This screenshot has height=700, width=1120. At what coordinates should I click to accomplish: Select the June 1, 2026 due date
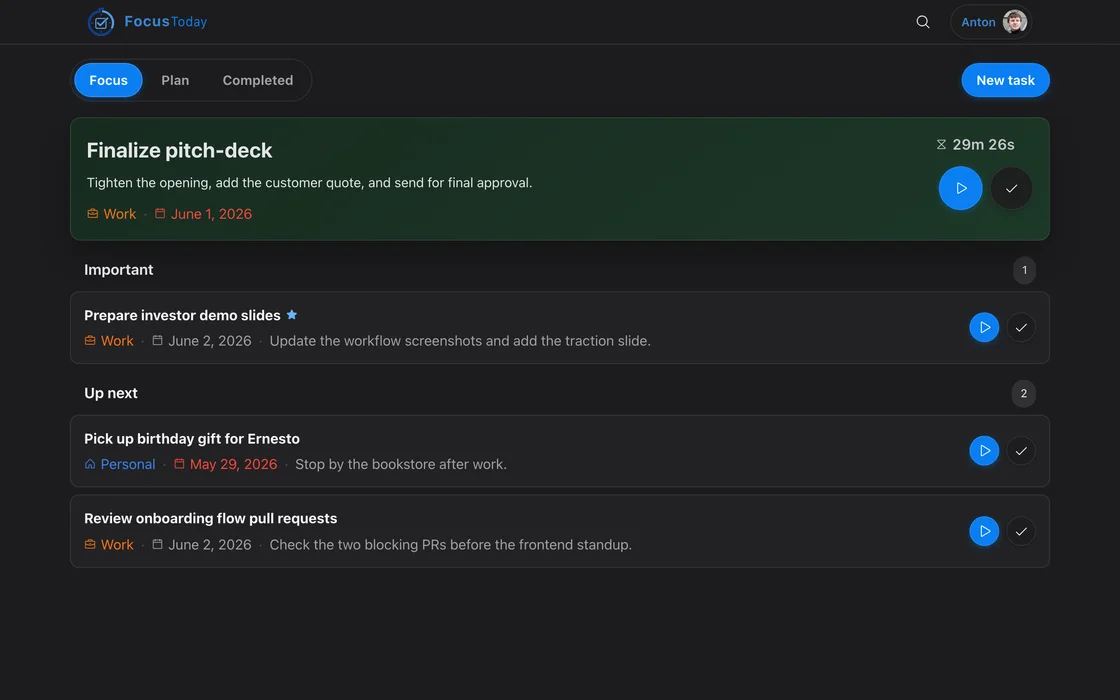click(211, 214)
